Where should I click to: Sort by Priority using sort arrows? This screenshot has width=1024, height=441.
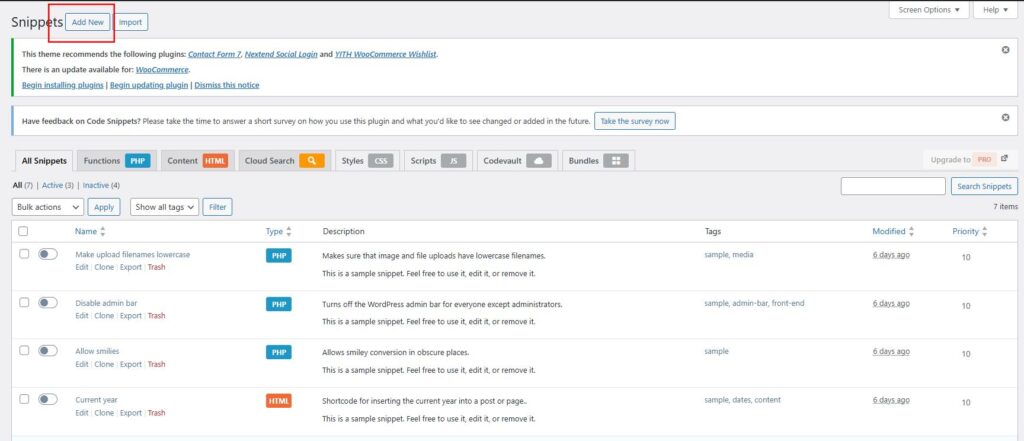[x=984, y=231]
